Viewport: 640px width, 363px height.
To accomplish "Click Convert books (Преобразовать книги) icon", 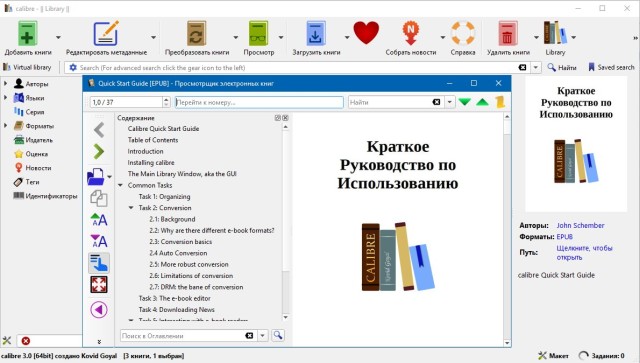I will click(x=197, y=33).
